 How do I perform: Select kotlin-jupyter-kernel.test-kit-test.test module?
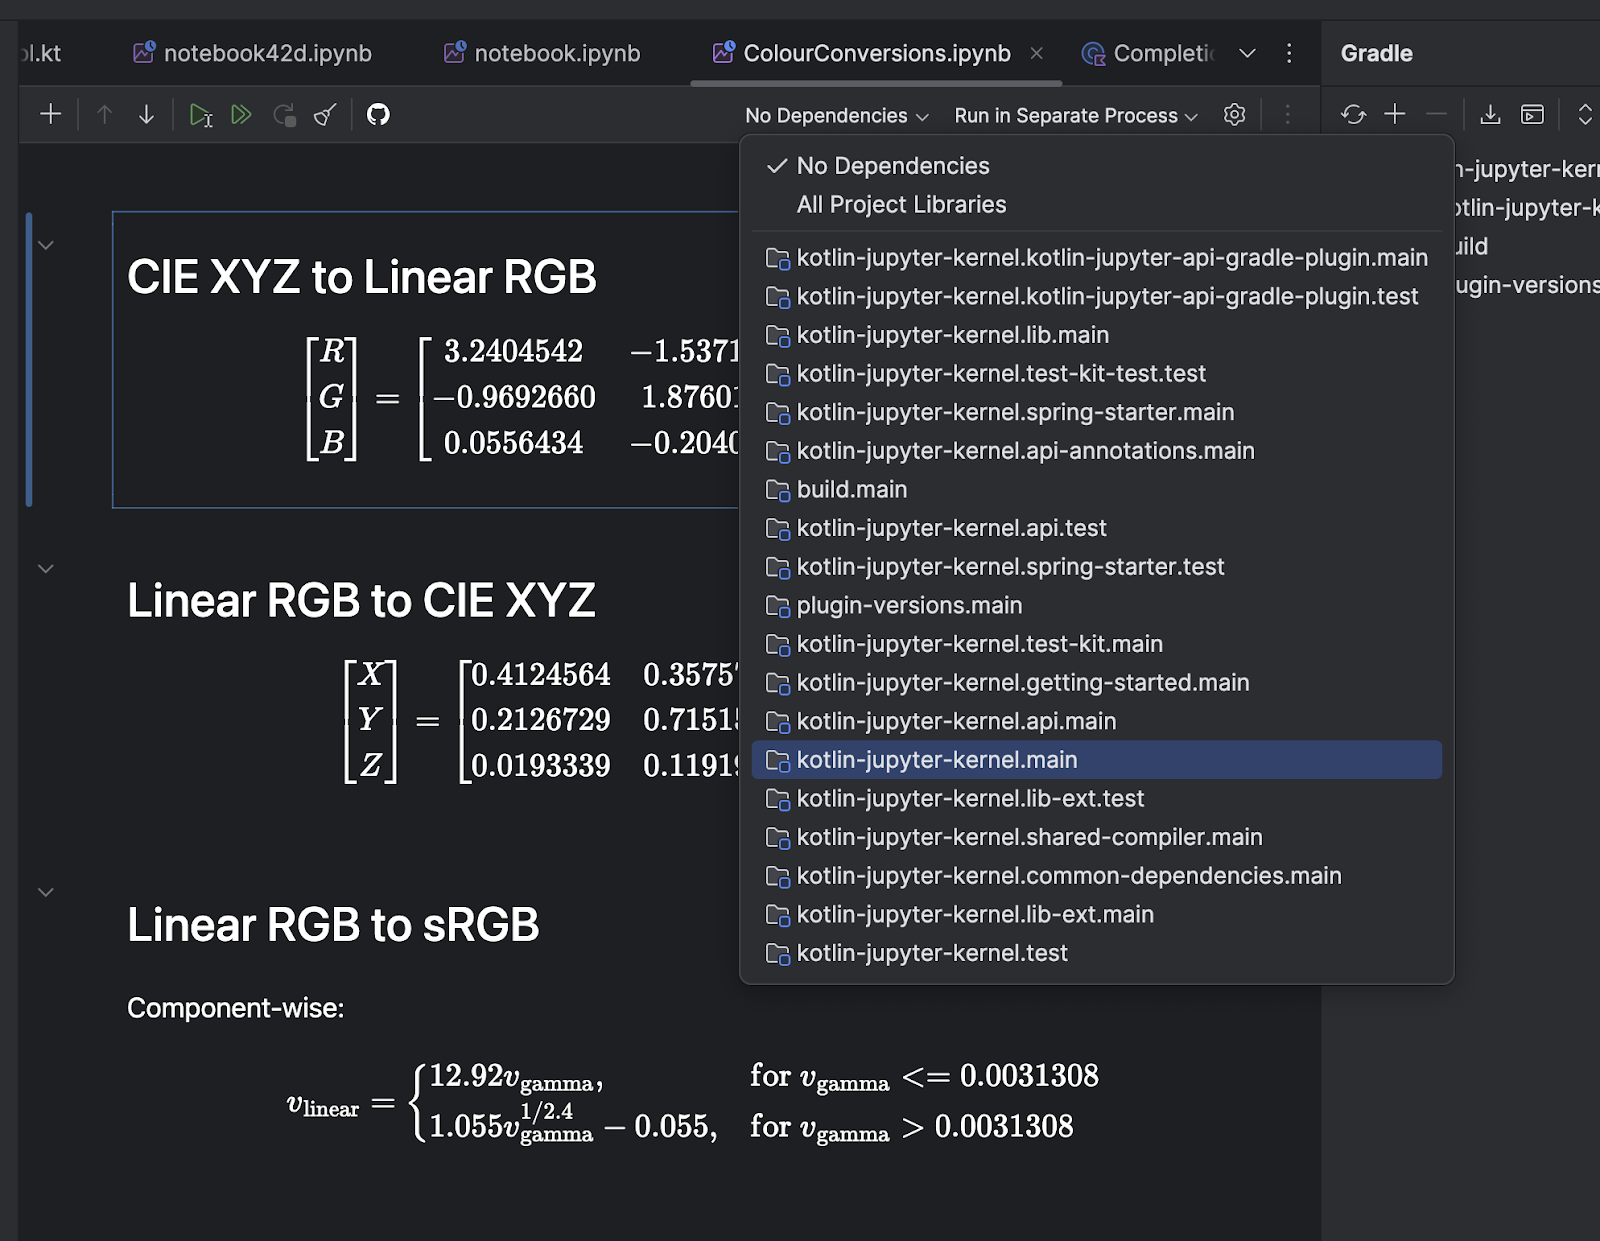[1096, 374]
